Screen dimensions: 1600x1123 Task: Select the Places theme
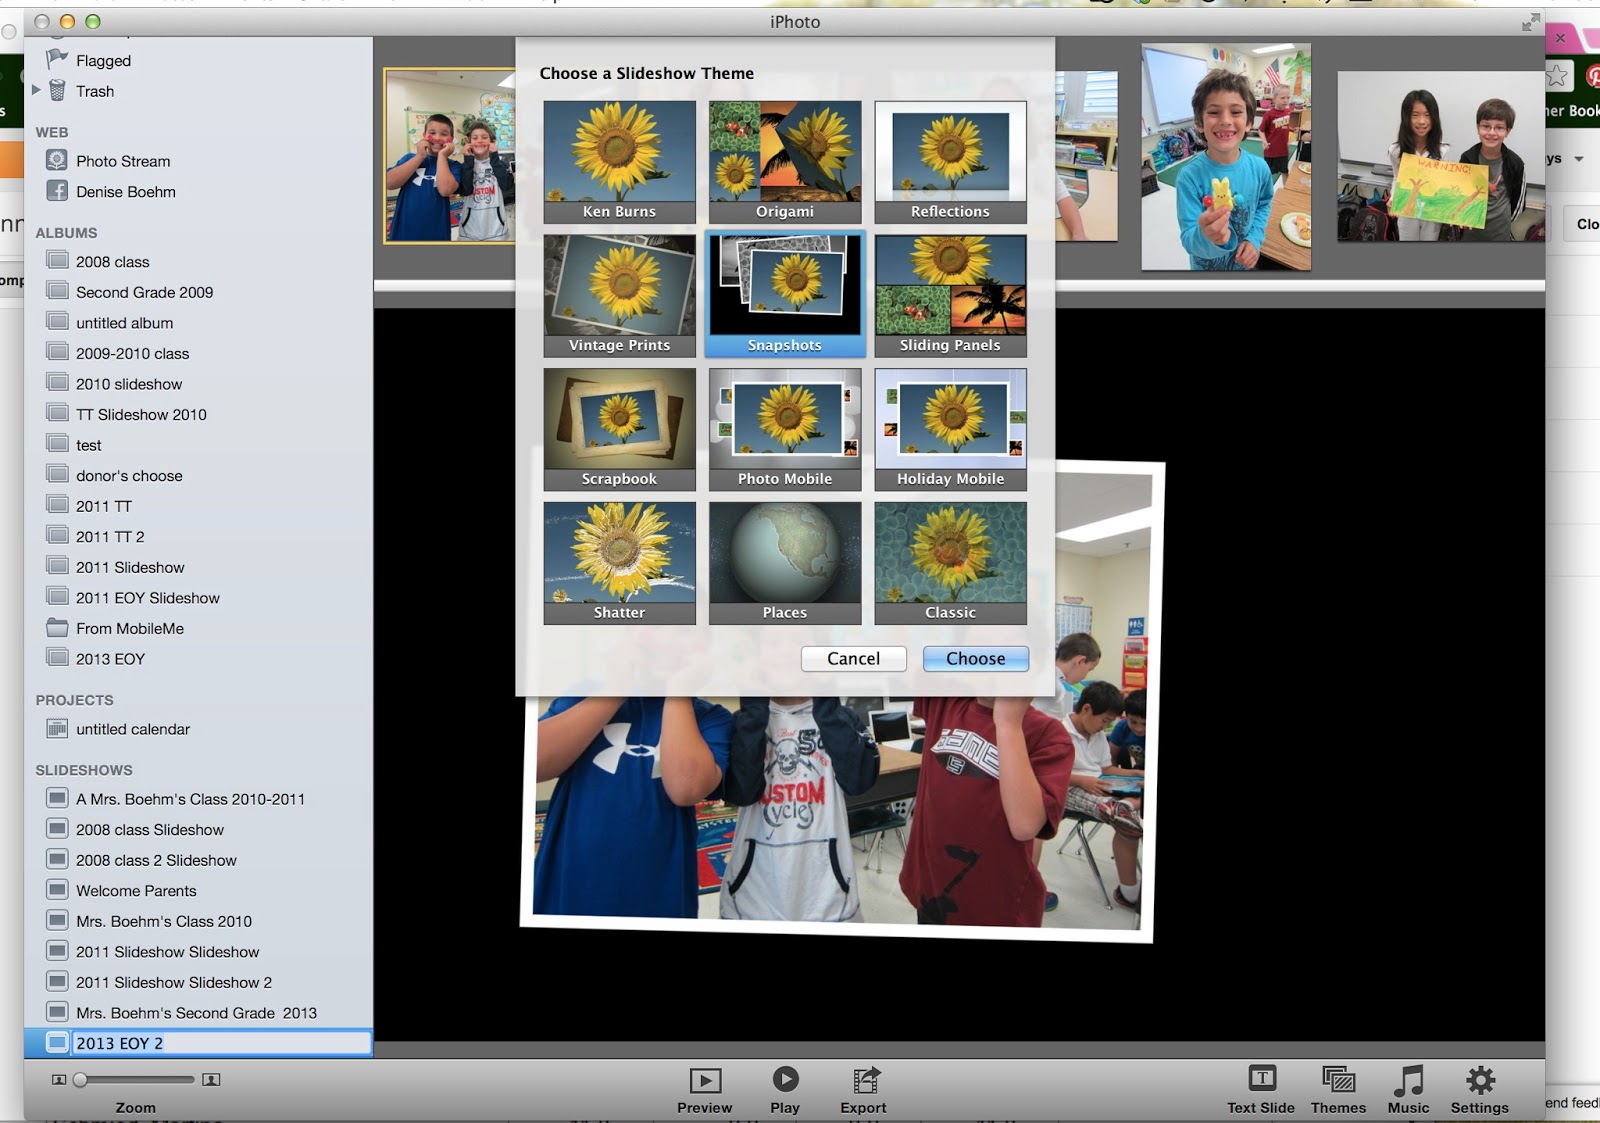point(785,563)
